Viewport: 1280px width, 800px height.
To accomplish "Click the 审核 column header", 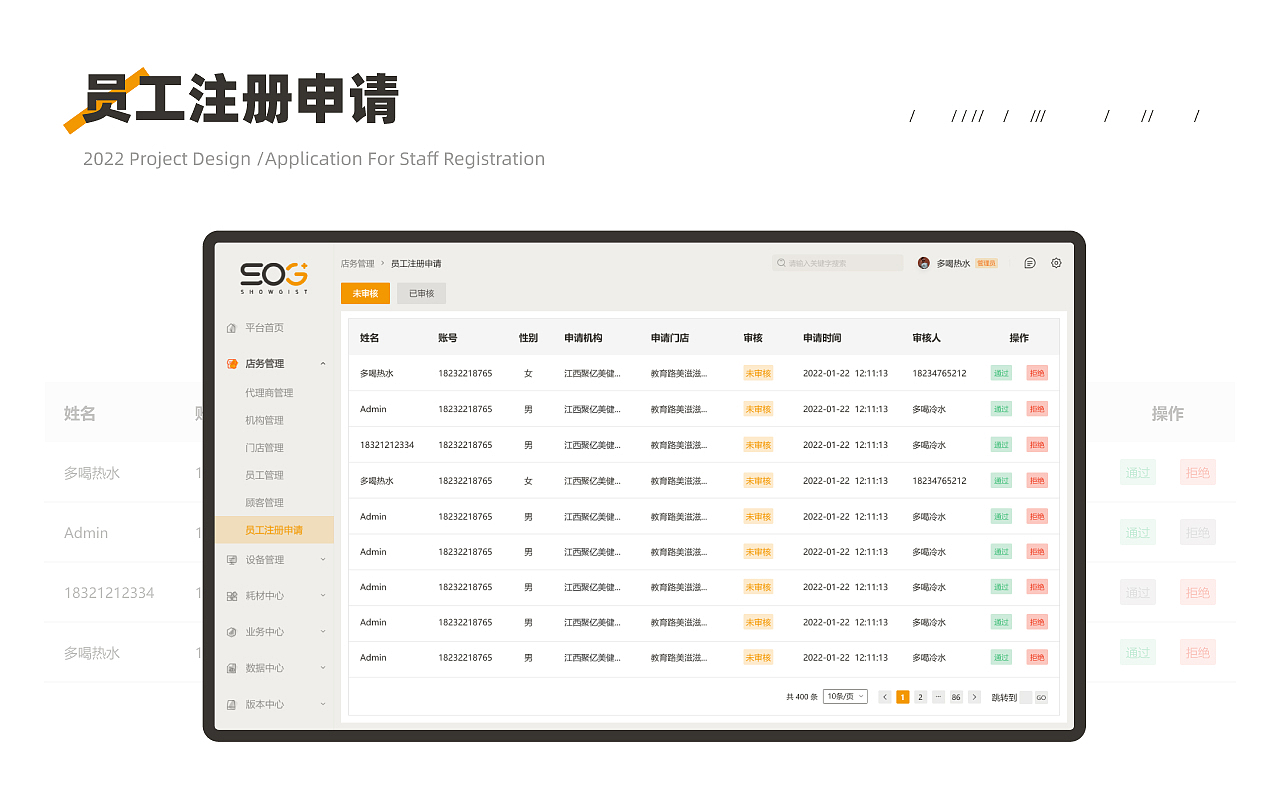I will 753,338.
